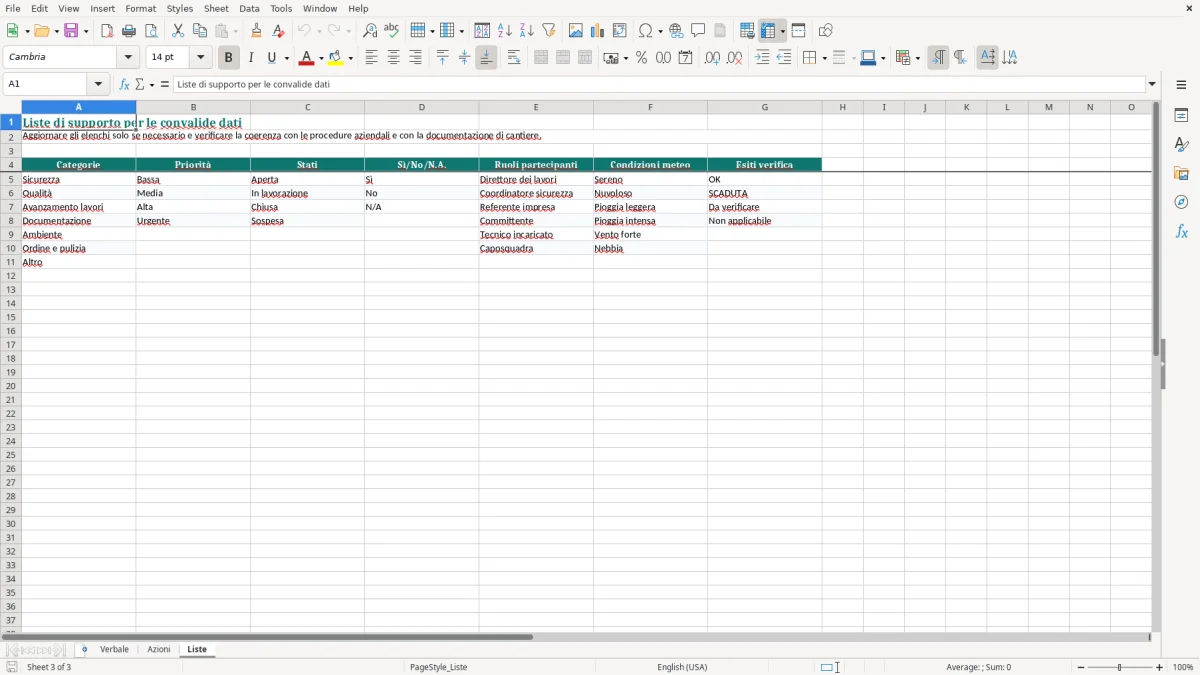Run the spelling check
The width and height of the screenshot is (1200, 675).
[392, 31]
